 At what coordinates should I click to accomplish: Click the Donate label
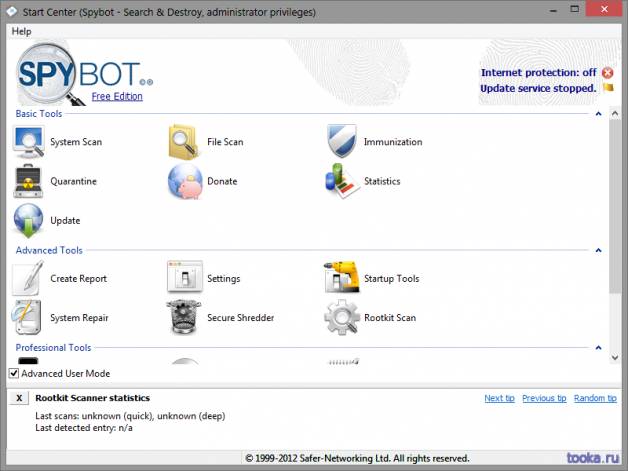pyautogui.click(x=222, y=181)
